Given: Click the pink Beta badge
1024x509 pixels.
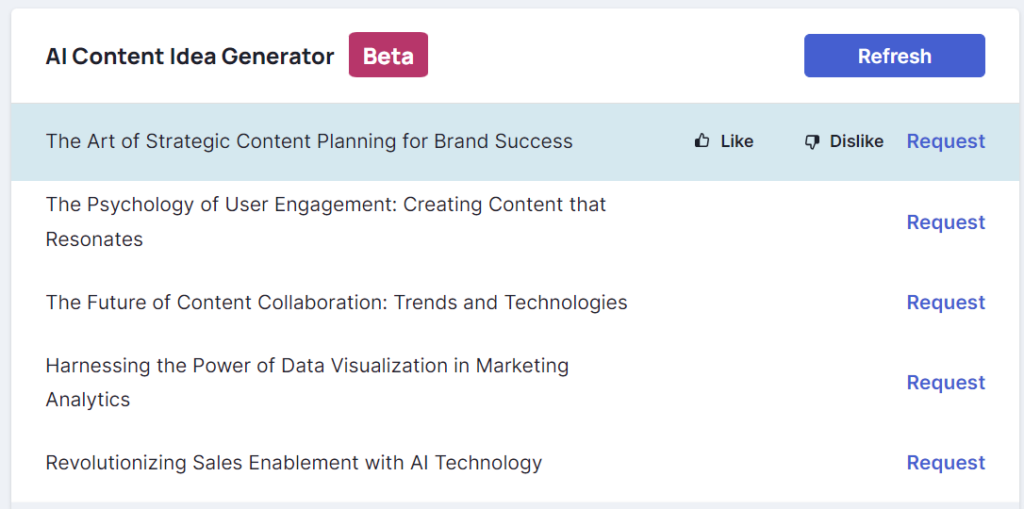Looking at the screenshot, I should (x=388, y=55).
